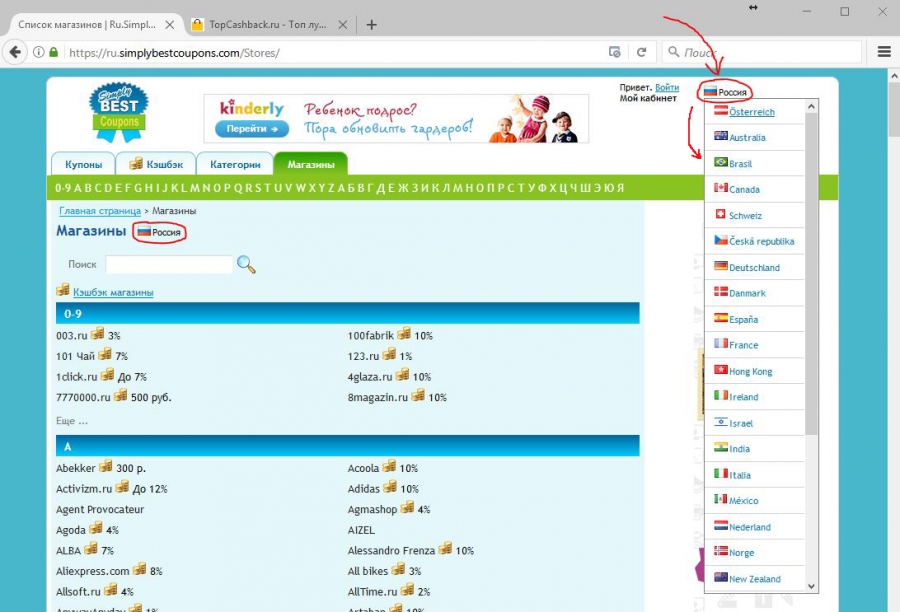900x612 pixels.
Task: Choose Danmark in the country list
Action: coord(747,293)
